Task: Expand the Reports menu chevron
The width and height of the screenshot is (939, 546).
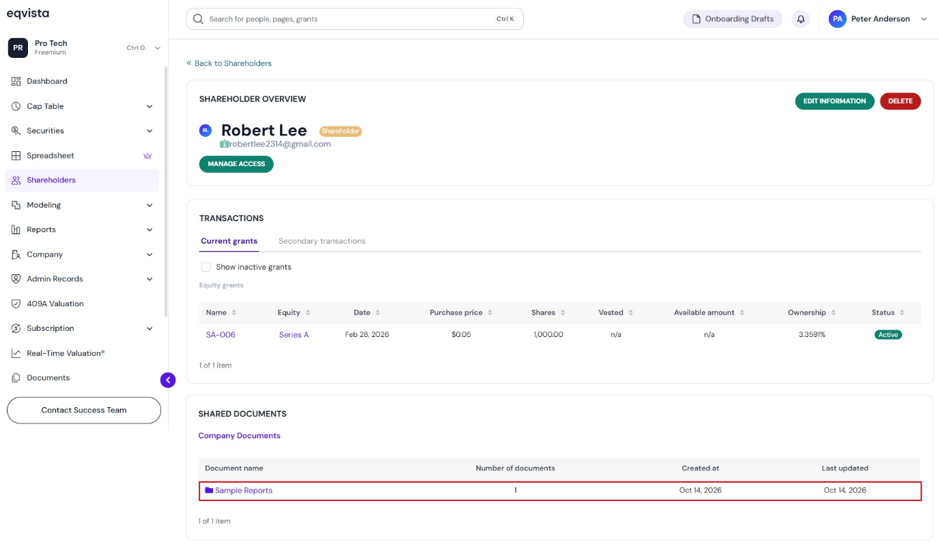Action: [x=149, y=229]
